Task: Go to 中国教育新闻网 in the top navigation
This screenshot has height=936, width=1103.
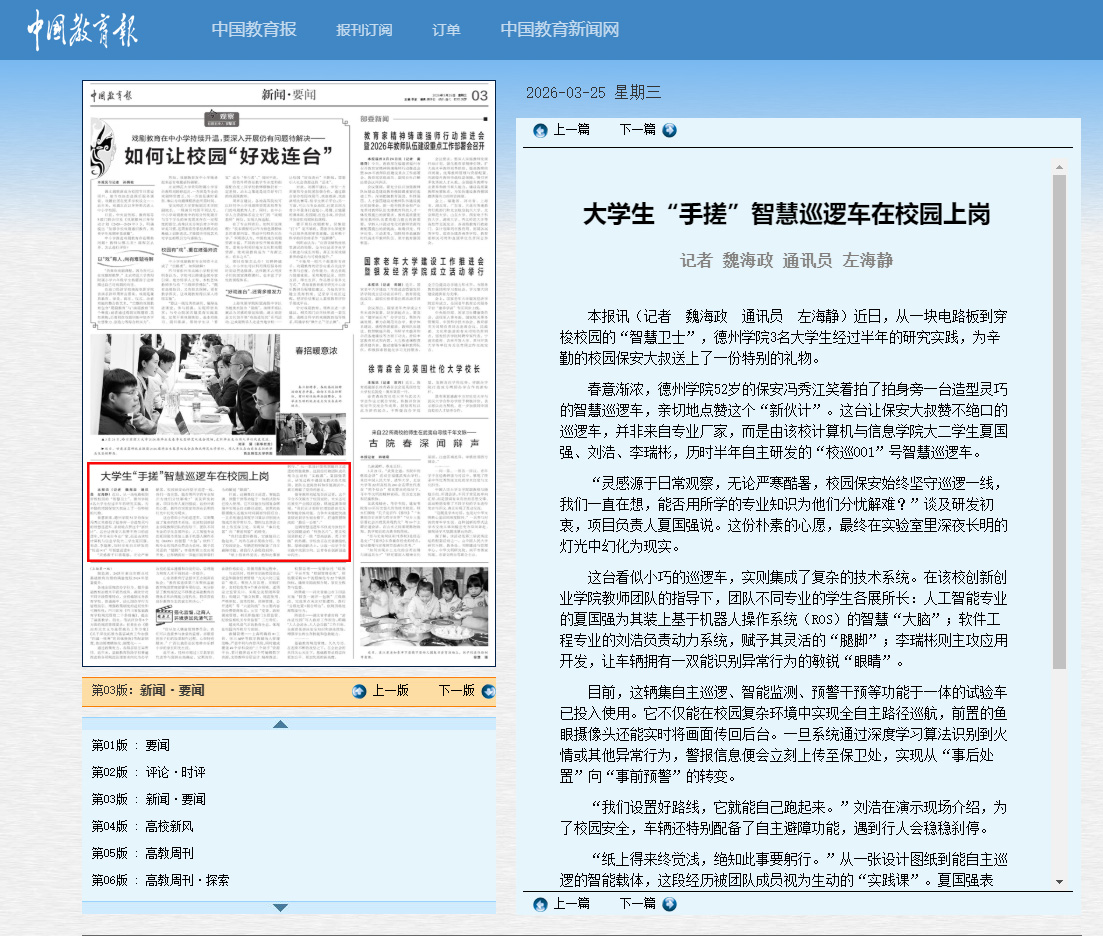Action: pos(560,30)
